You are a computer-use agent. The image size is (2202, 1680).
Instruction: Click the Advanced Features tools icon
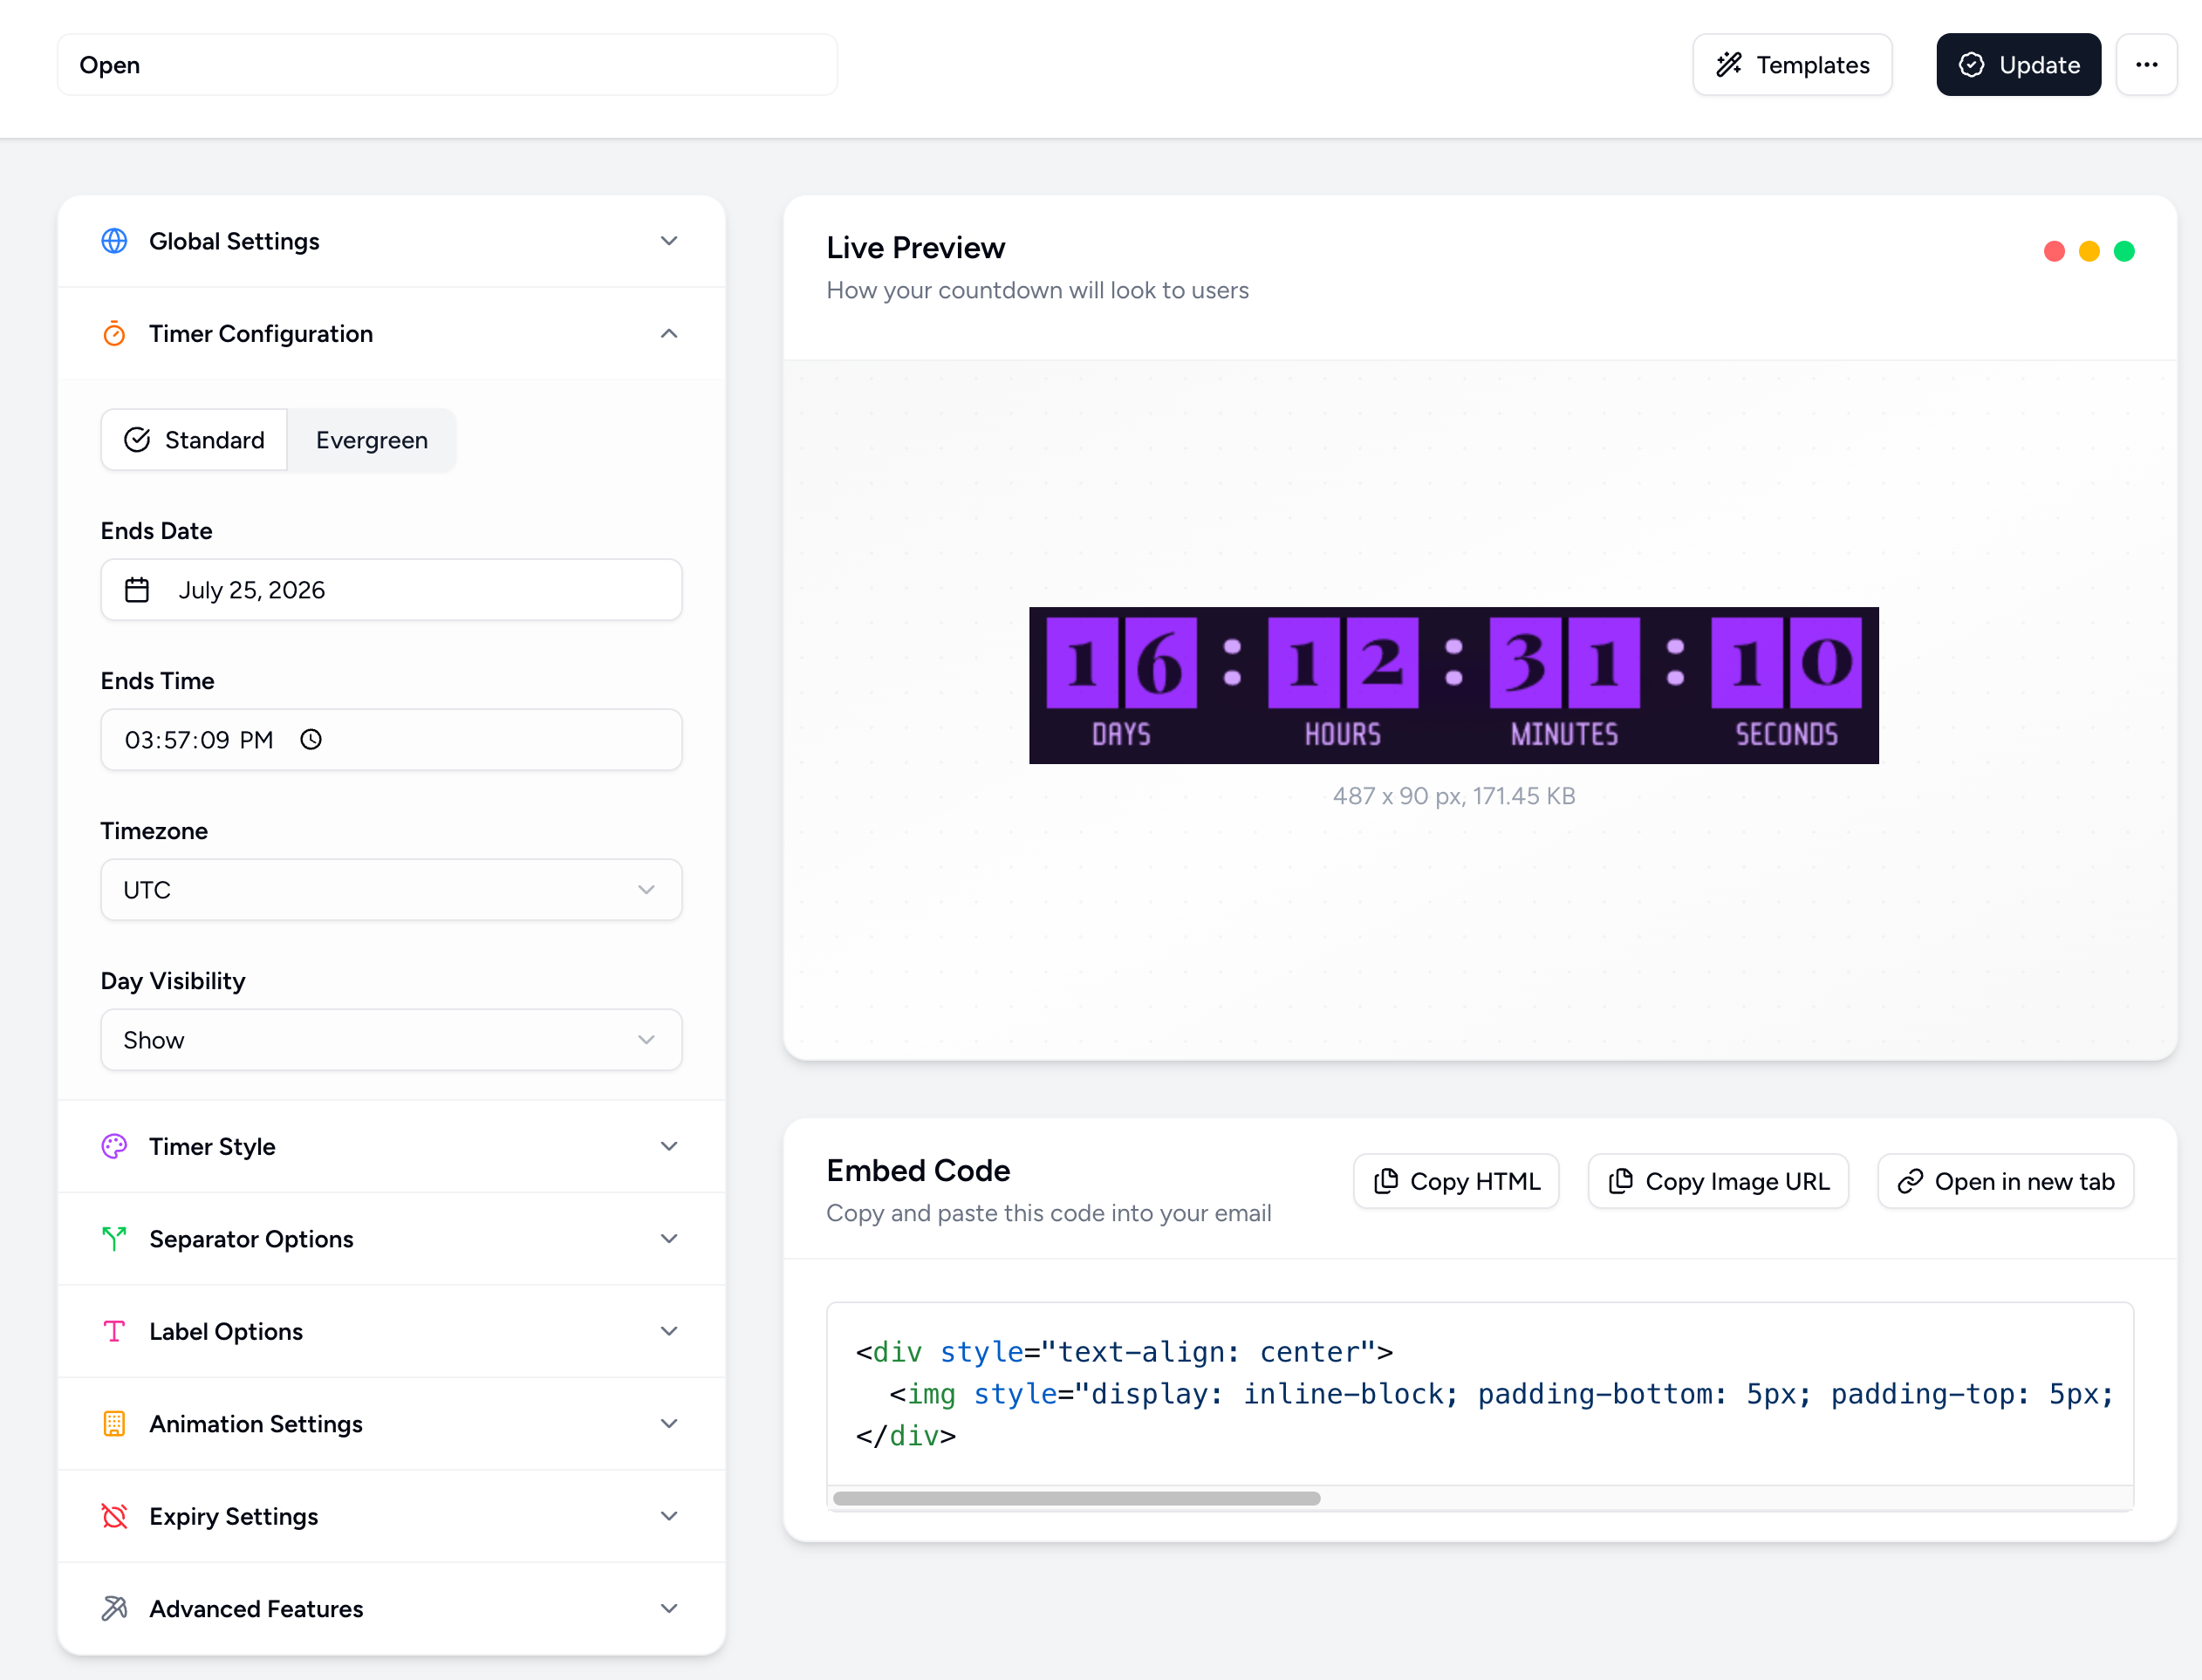tap(114, 1608)
